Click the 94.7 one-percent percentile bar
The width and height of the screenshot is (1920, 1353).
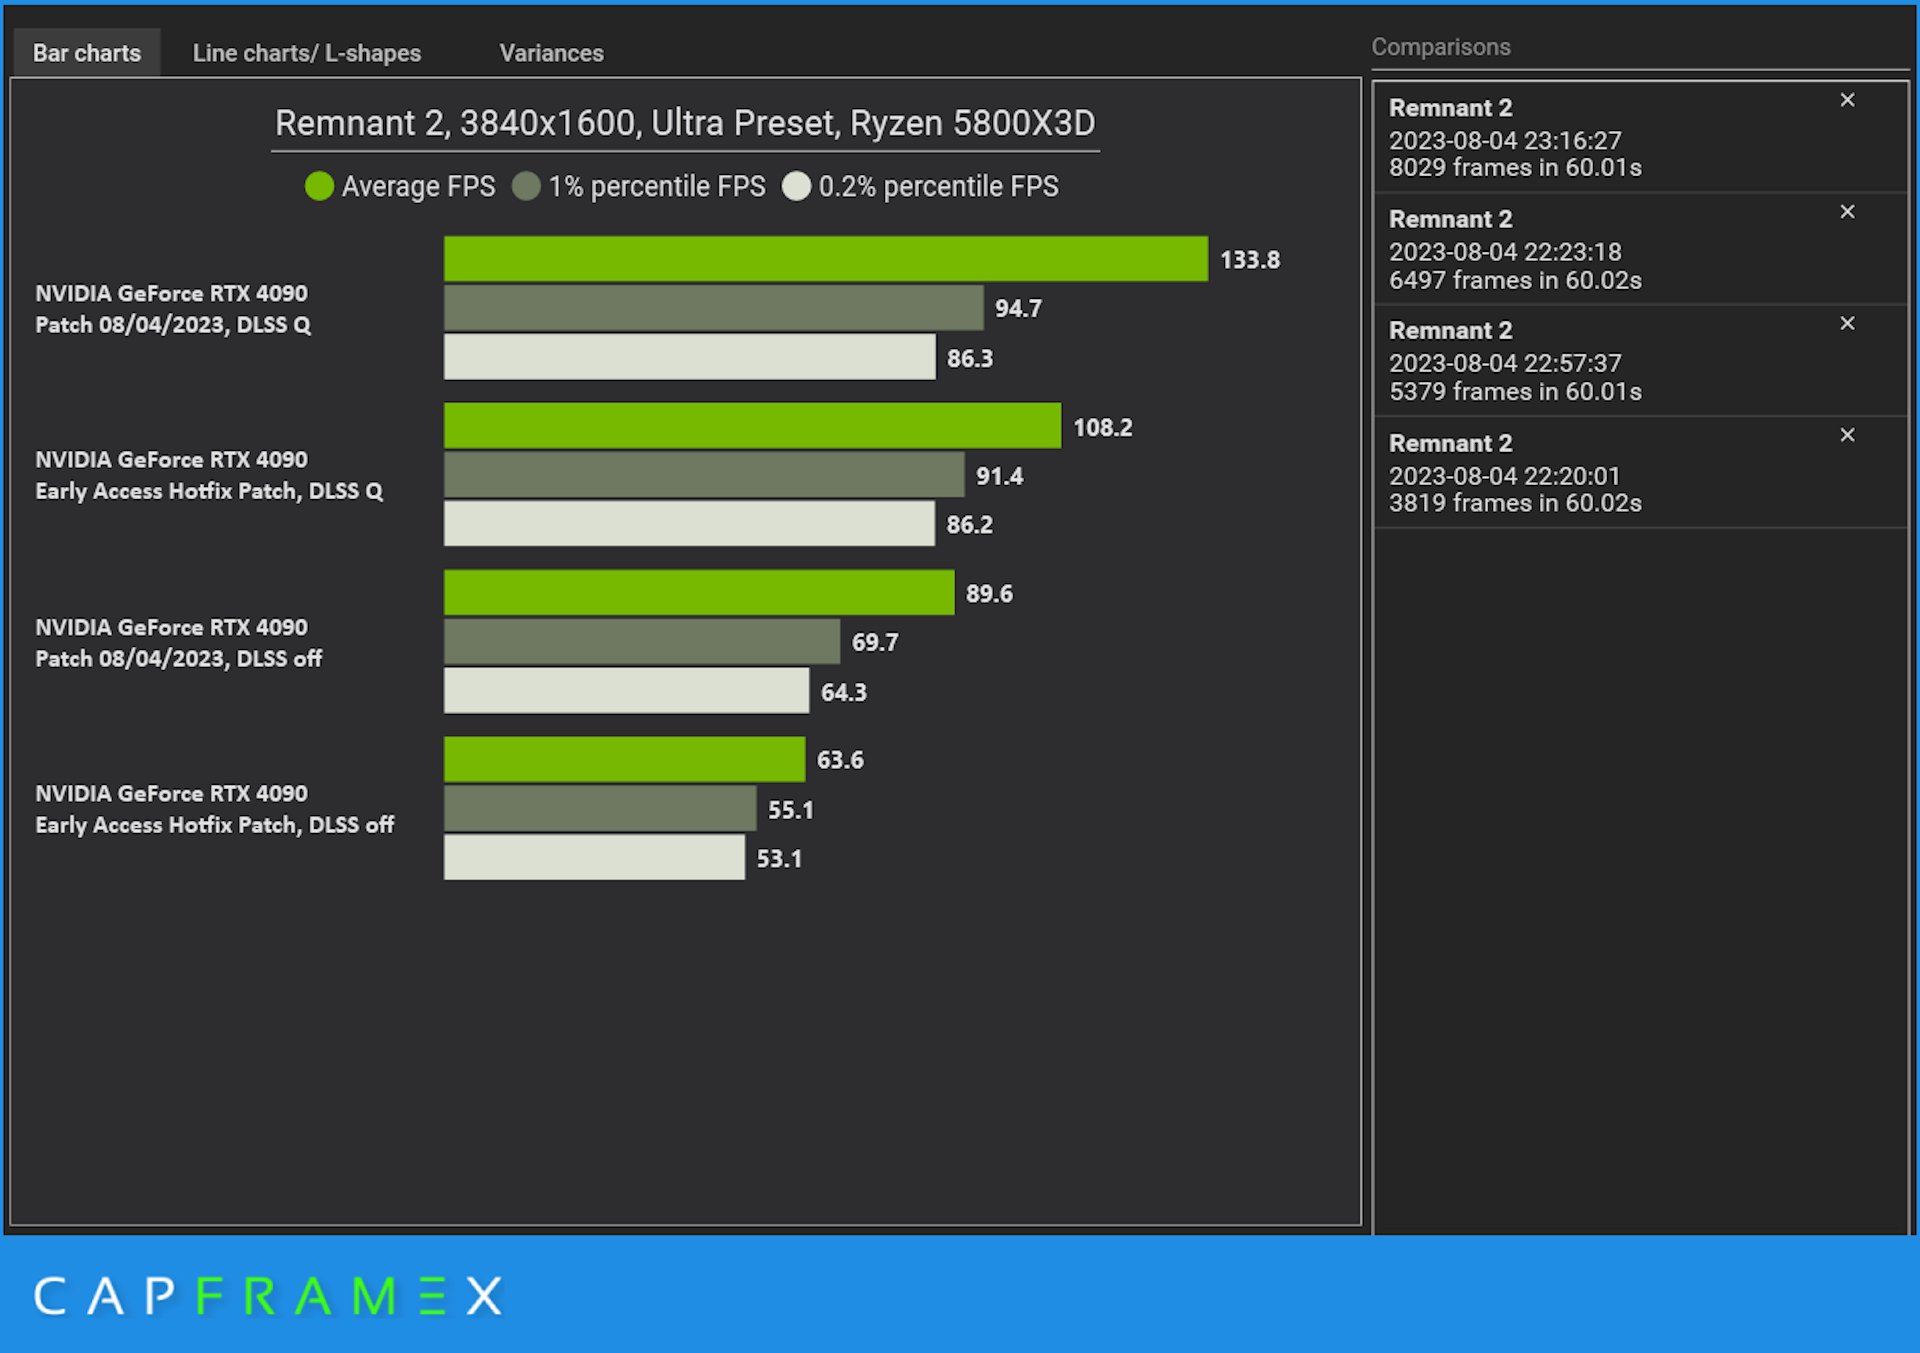[713, 308]
